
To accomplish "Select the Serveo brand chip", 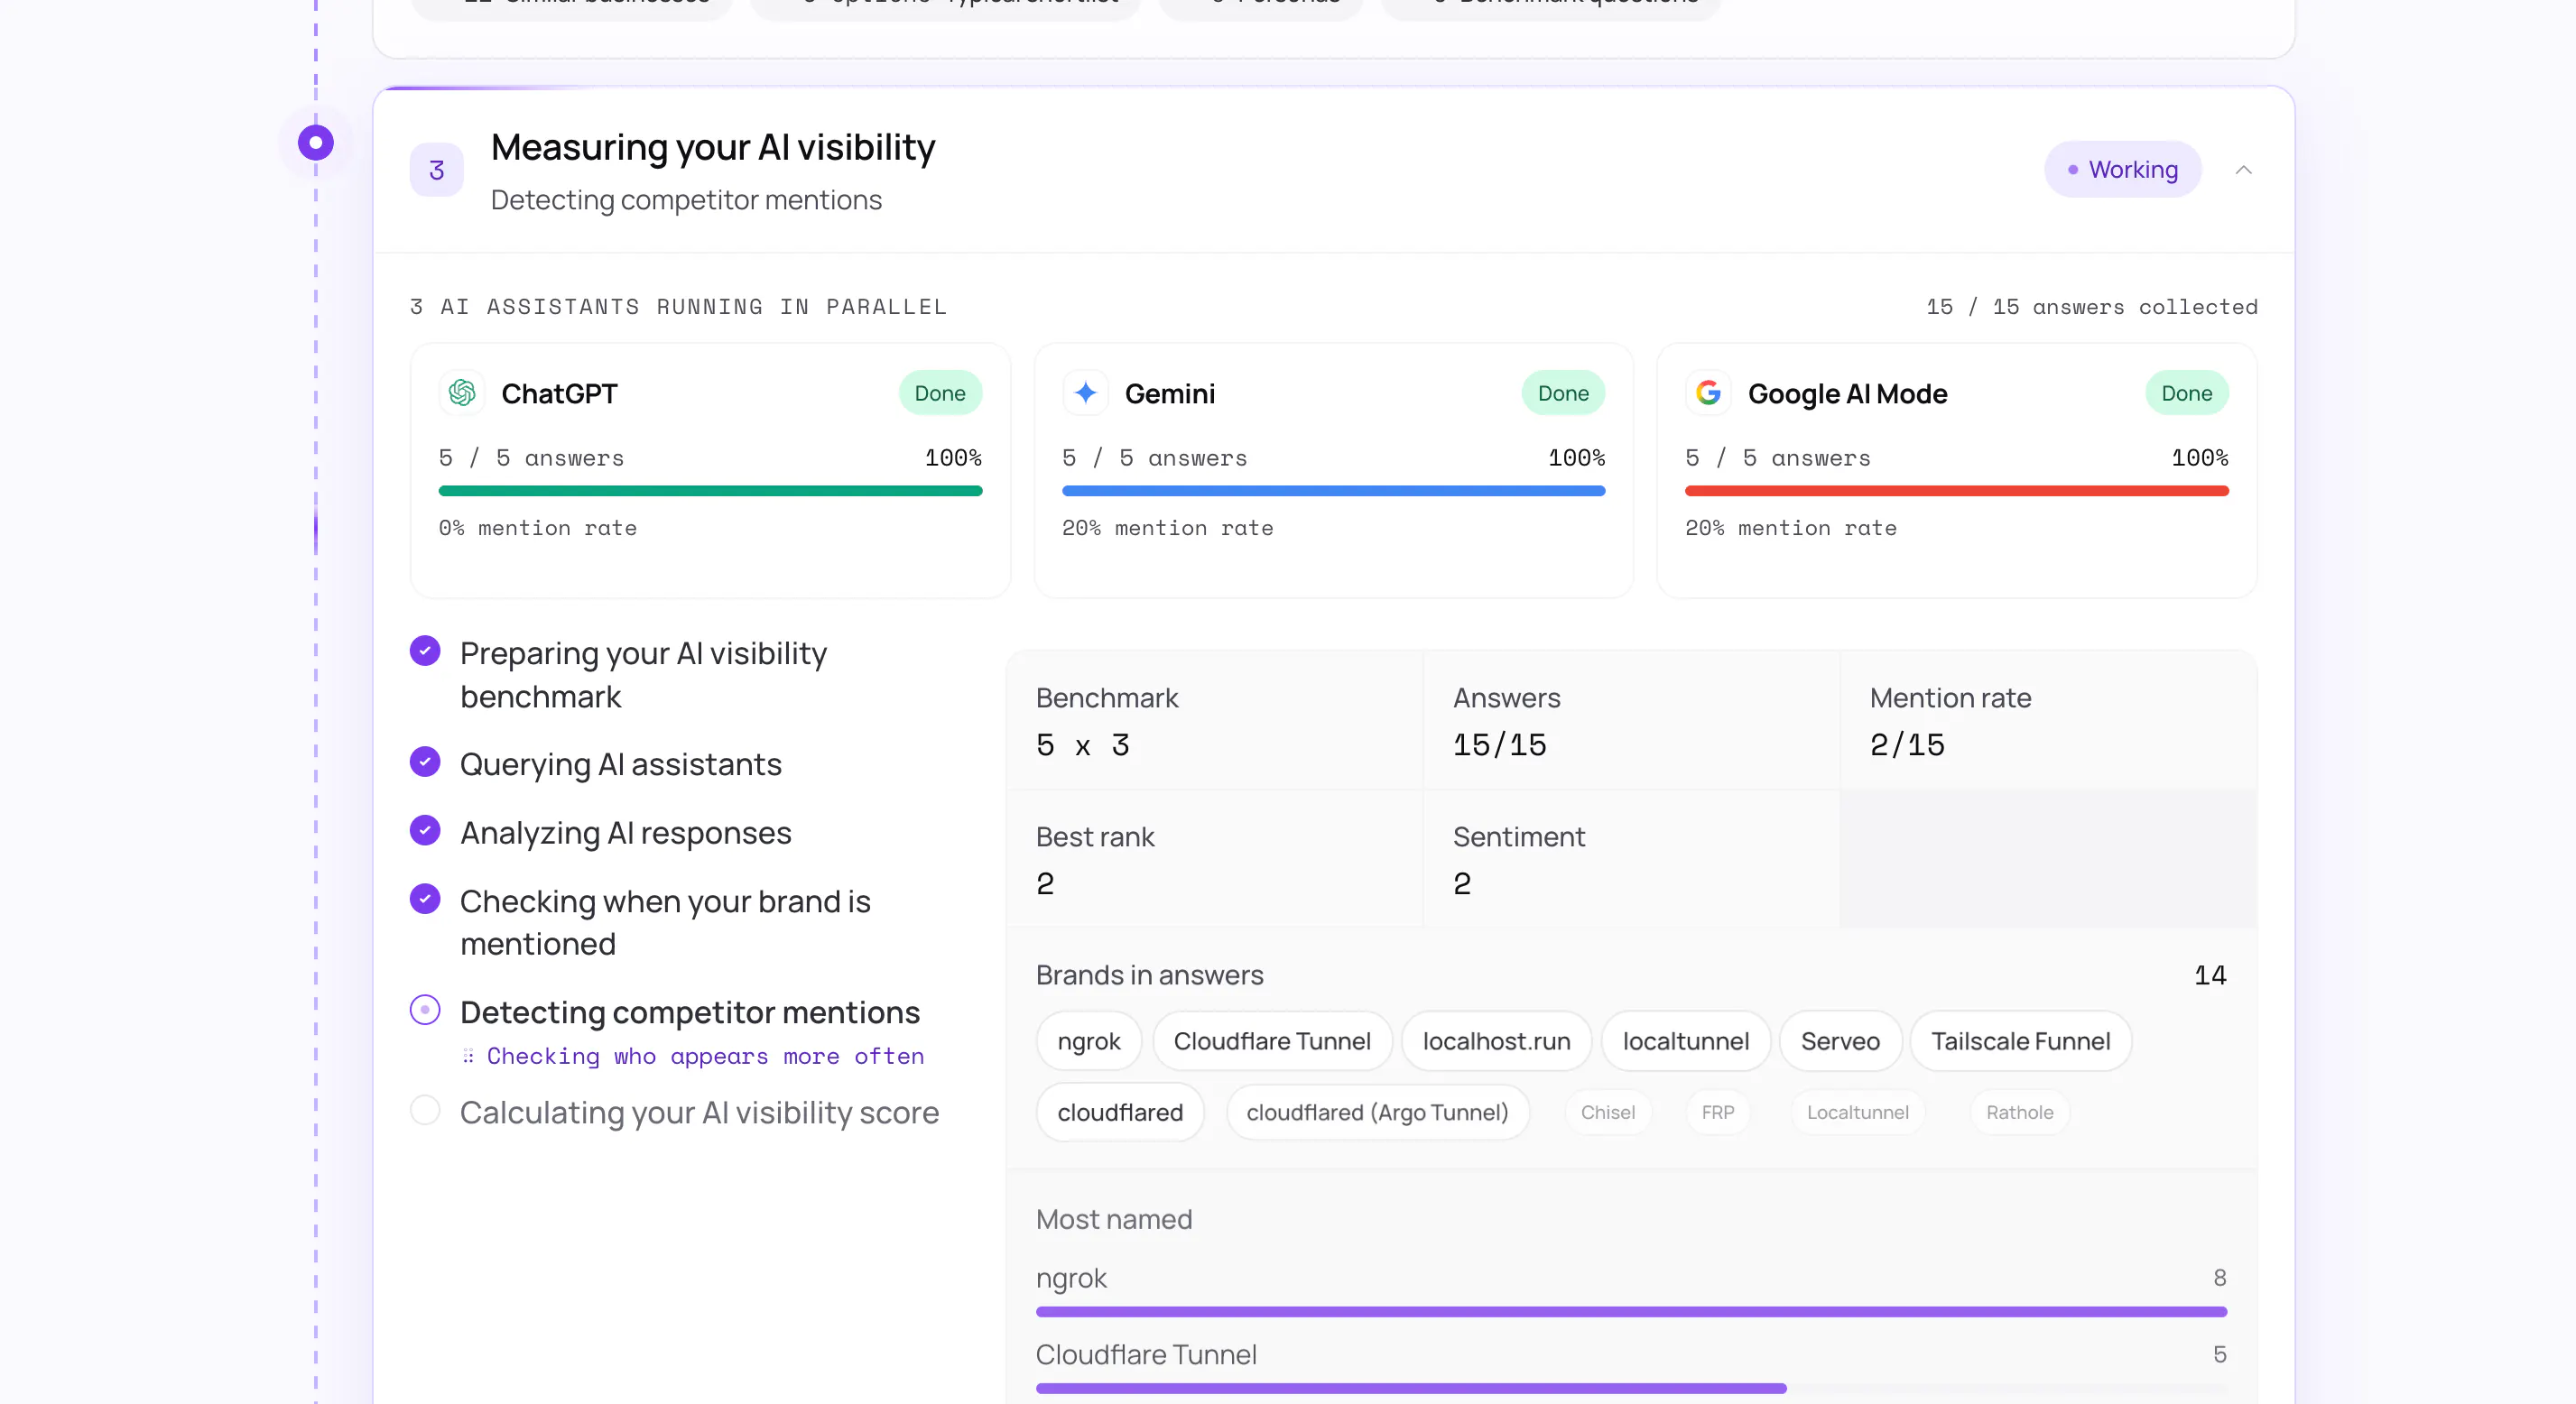I will pyautogui.click(x=1840, y=1042).
